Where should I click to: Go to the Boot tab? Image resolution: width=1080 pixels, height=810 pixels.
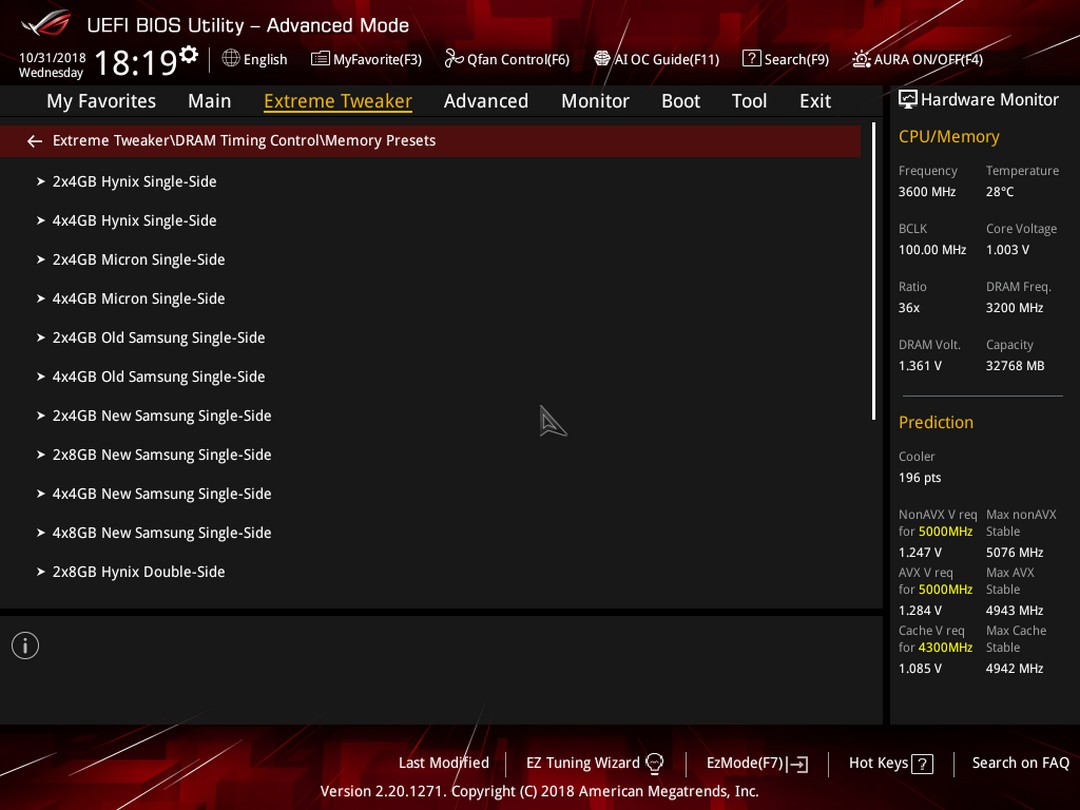coord(681,101)
